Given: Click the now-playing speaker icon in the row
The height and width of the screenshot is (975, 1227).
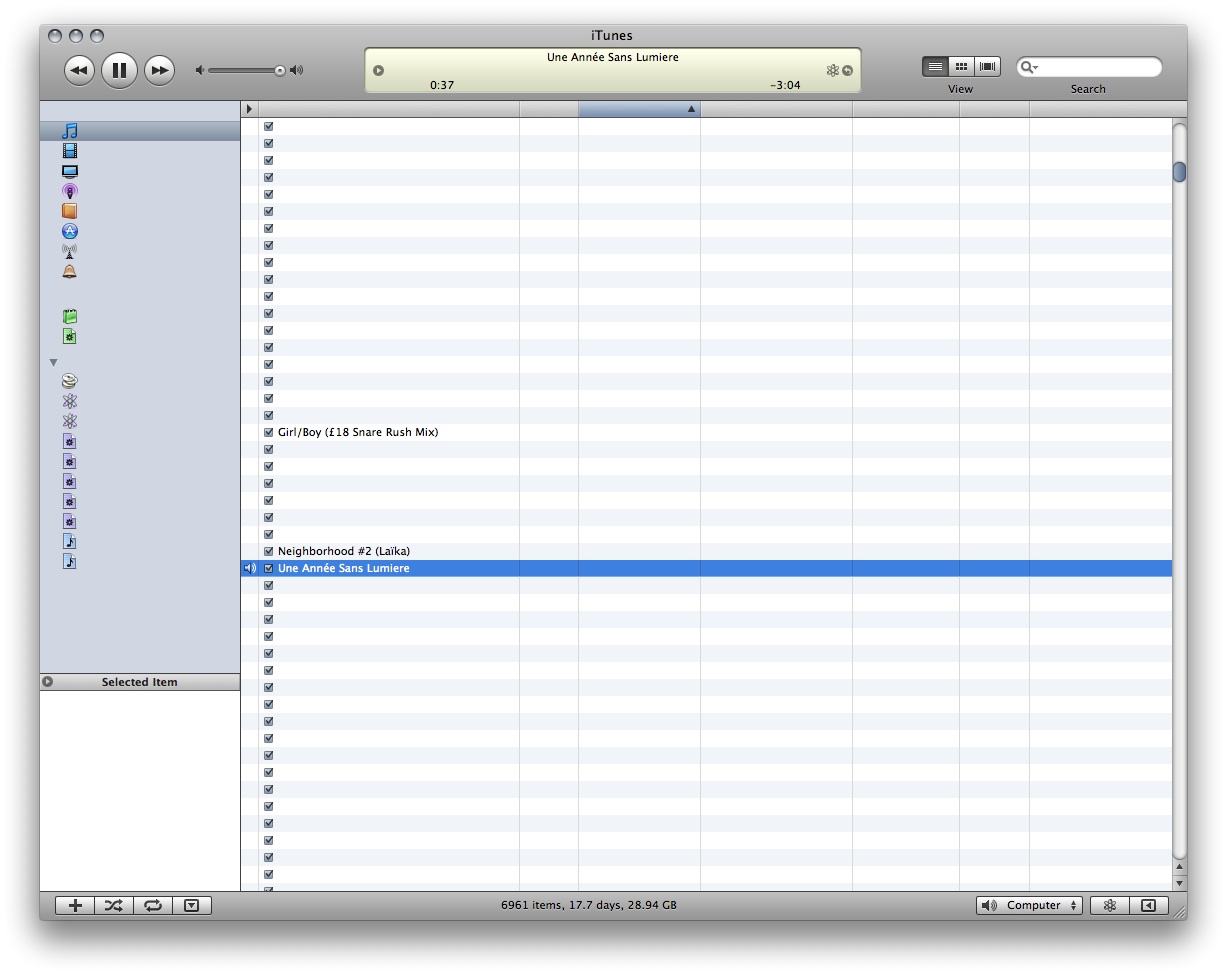Looking at the screenshot, I should [250, 568].
